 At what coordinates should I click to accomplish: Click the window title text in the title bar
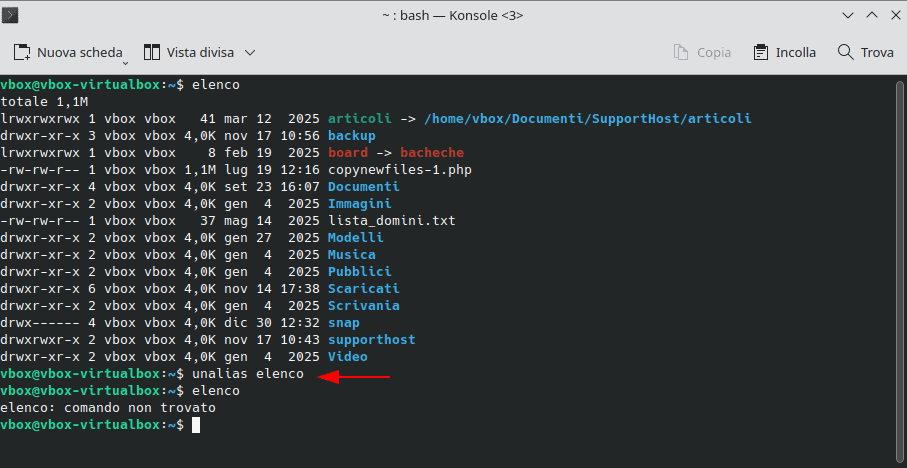point(453,15)
